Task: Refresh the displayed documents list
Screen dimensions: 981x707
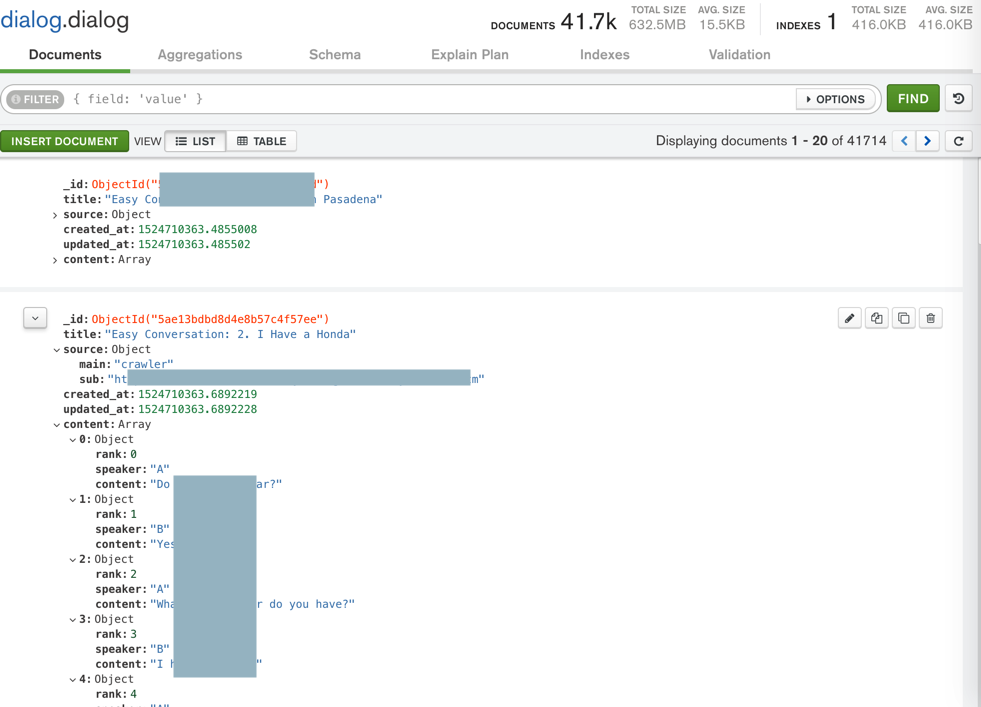Action: click(959, 141)
